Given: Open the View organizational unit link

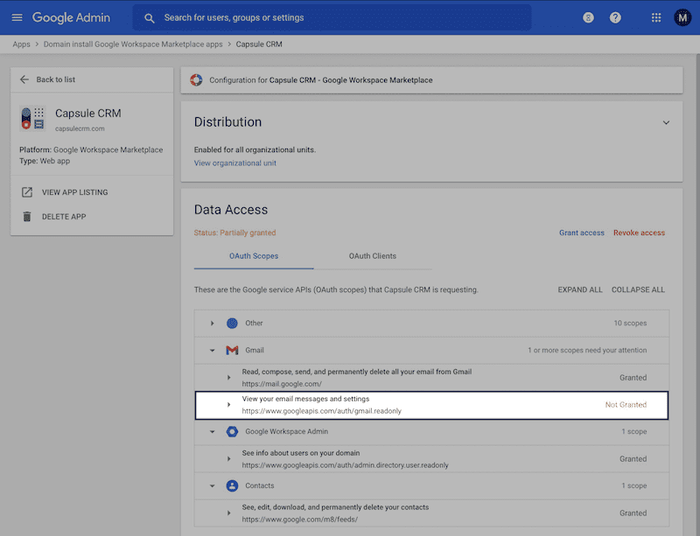Looking at the screenshot, I should point(235,163).
